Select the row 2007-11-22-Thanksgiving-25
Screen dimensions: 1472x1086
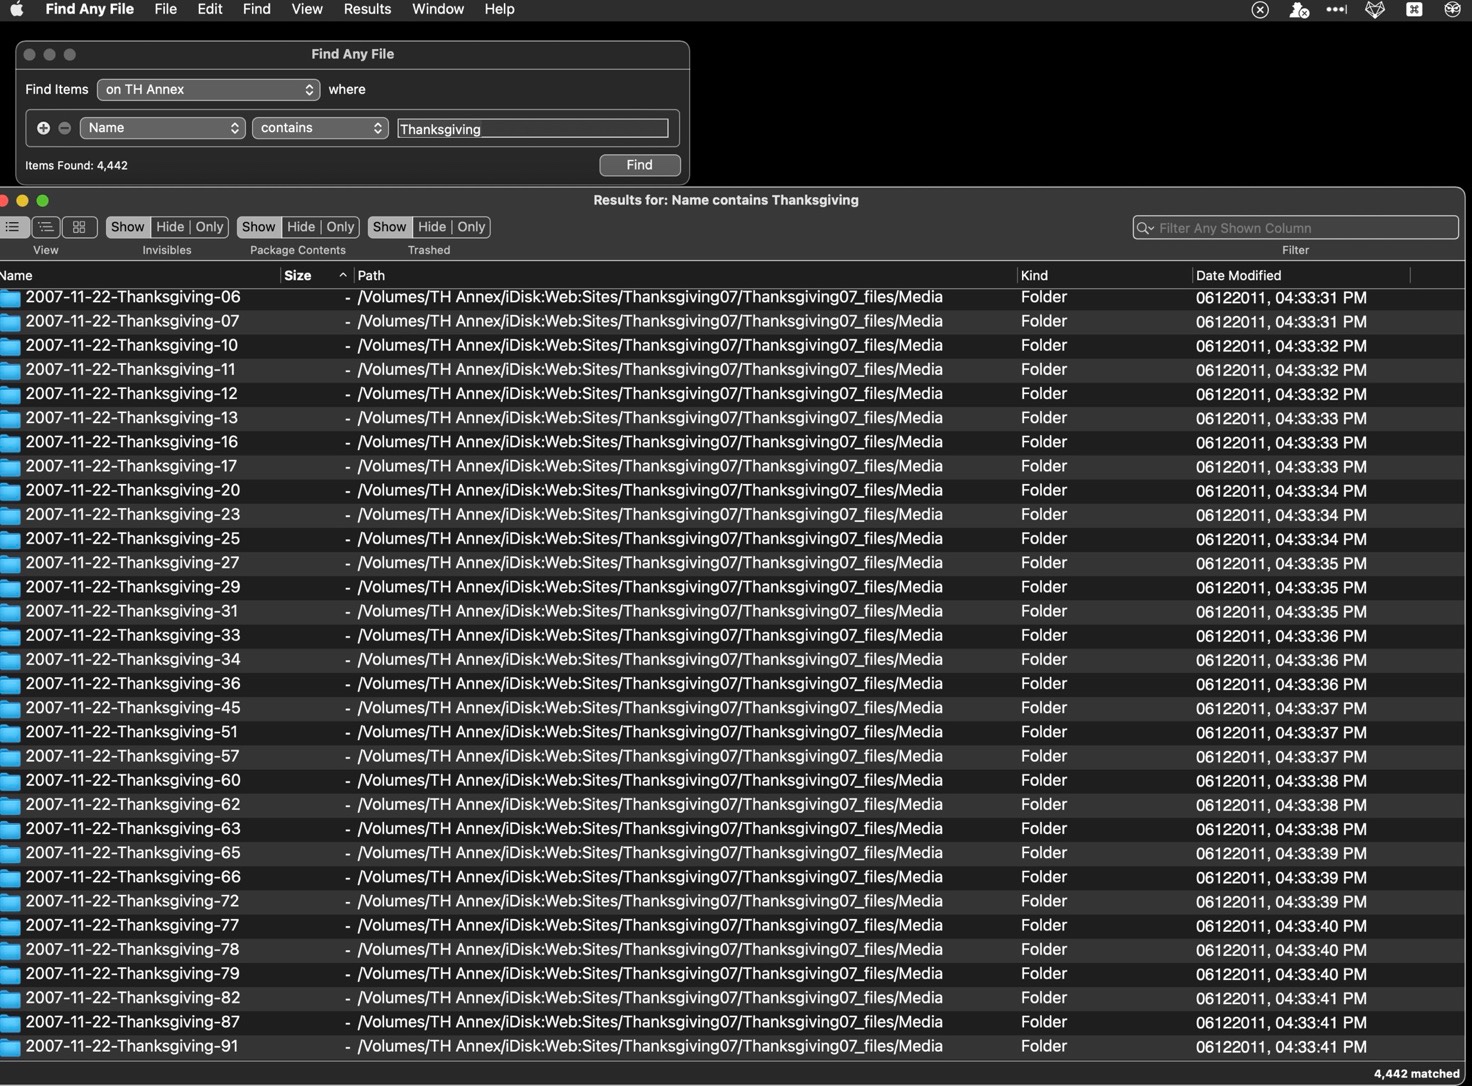coord(732,539)
